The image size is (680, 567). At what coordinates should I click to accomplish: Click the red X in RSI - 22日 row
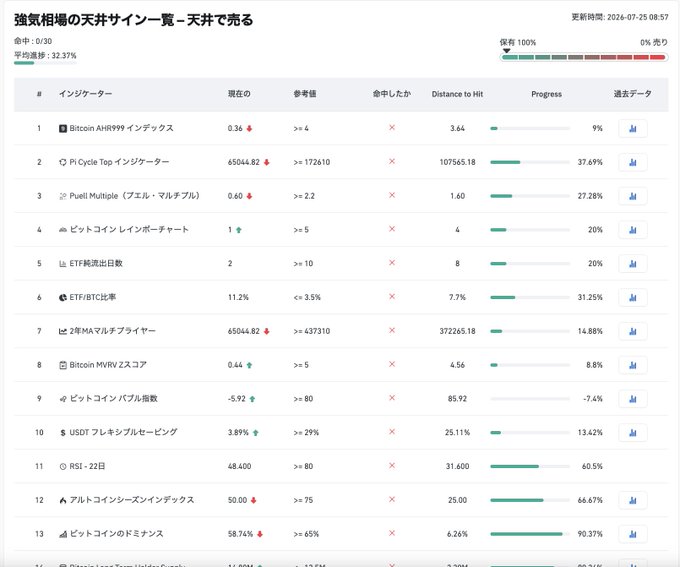click(x=392, y=465)
